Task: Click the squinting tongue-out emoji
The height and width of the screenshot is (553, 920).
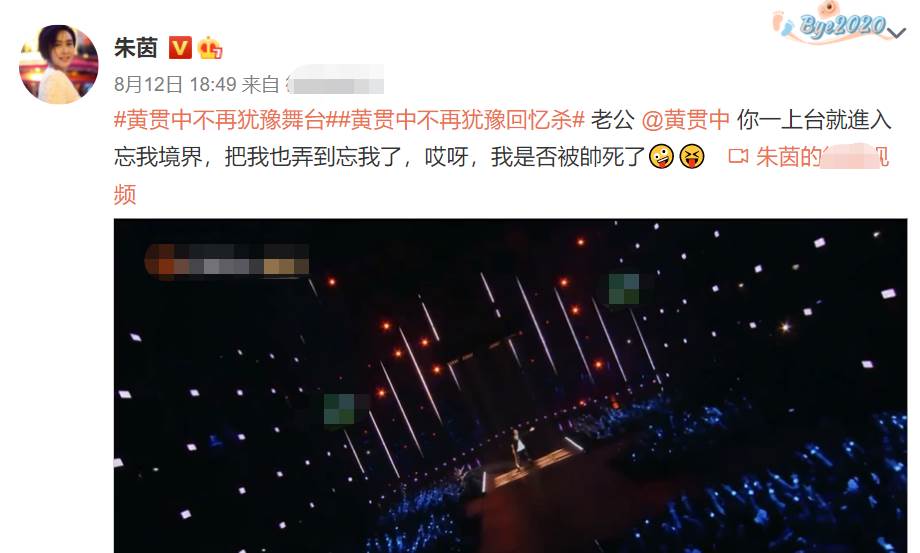Action: click(x=691, y=157)
